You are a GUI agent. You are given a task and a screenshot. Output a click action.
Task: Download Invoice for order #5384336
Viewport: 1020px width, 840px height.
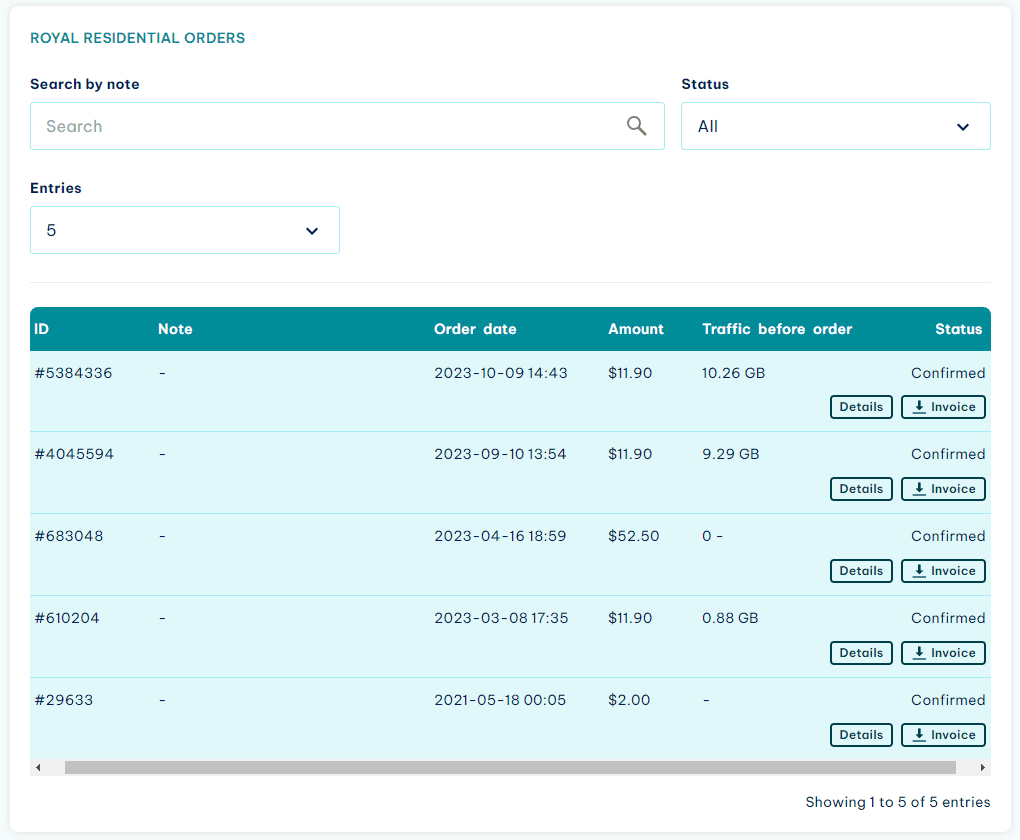(943, 407)
